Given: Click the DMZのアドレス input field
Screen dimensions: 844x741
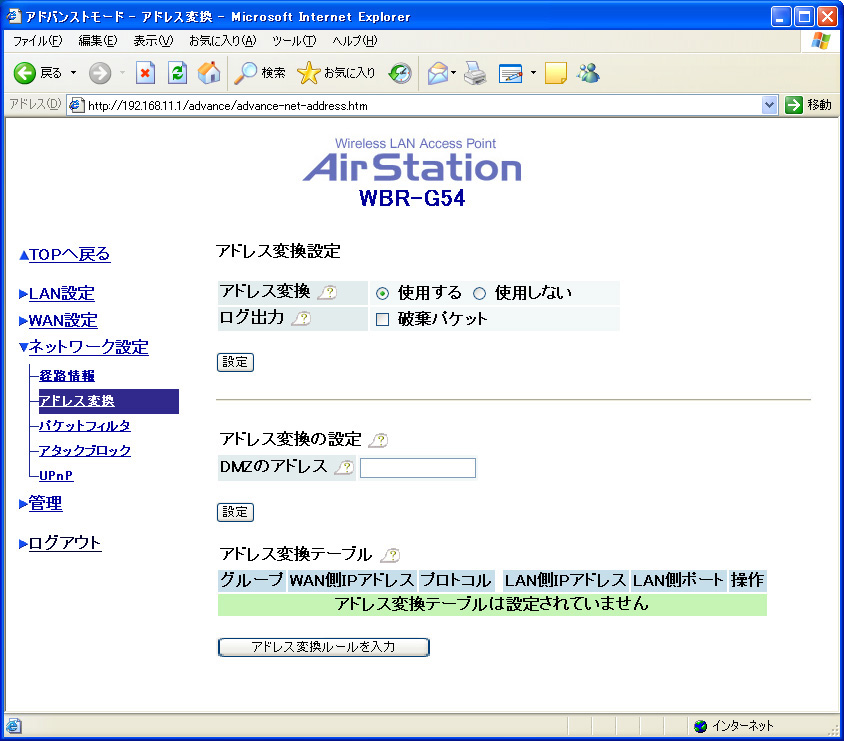Looking at the screenshot, I should point(417,468).
